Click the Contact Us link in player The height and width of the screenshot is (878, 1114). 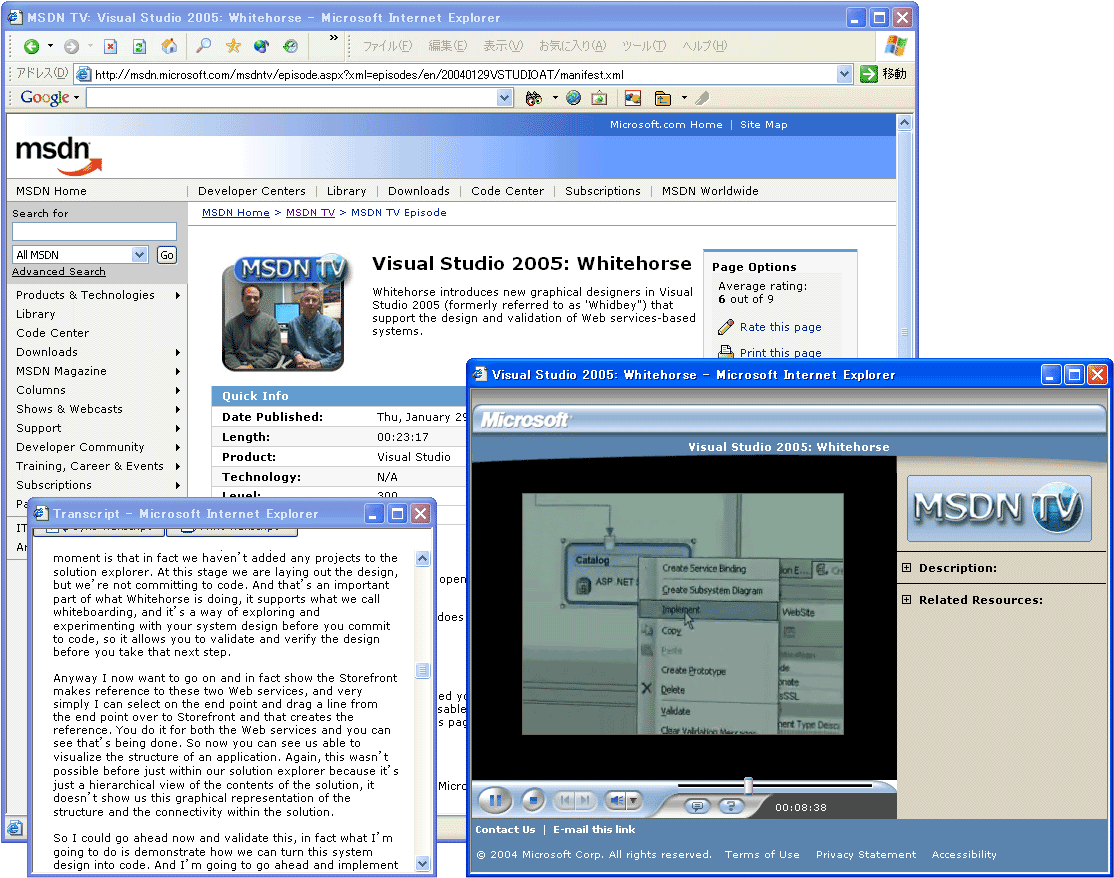(505, 830)
